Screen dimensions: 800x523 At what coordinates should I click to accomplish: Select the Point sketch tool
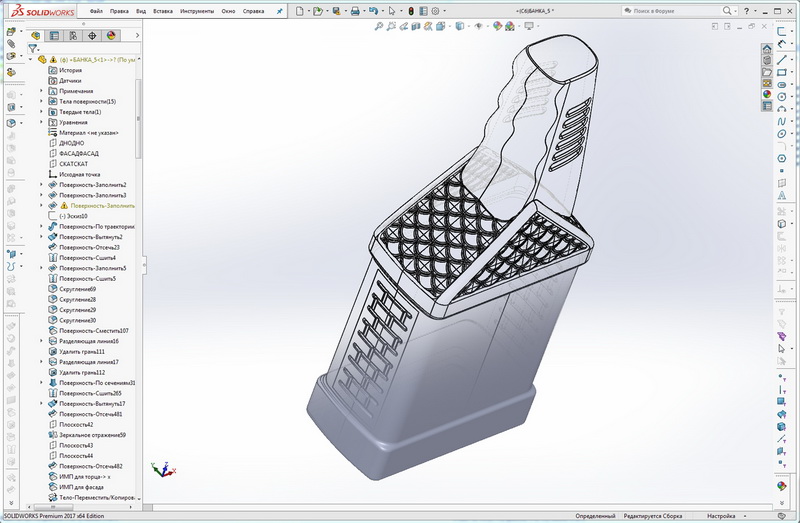(782, 171)
